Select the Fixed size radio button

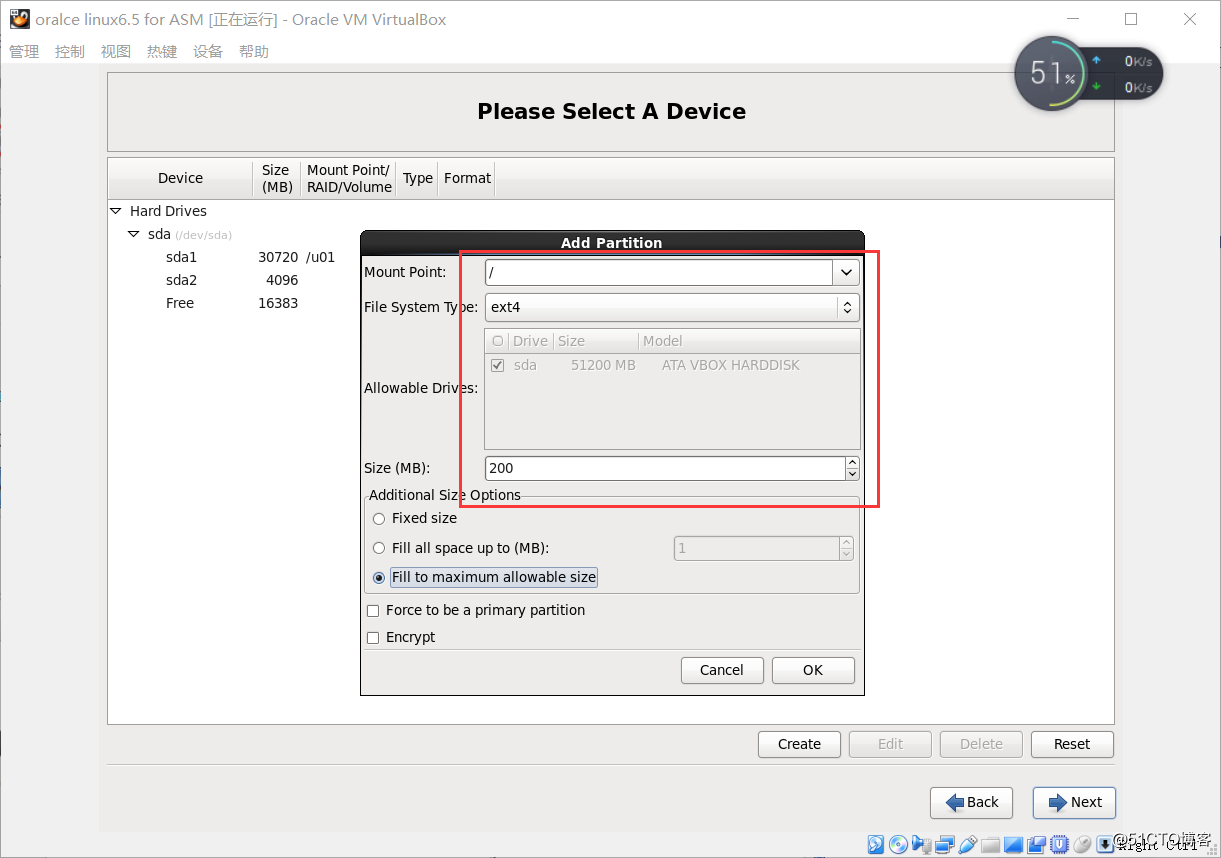[x=378, y=519]
